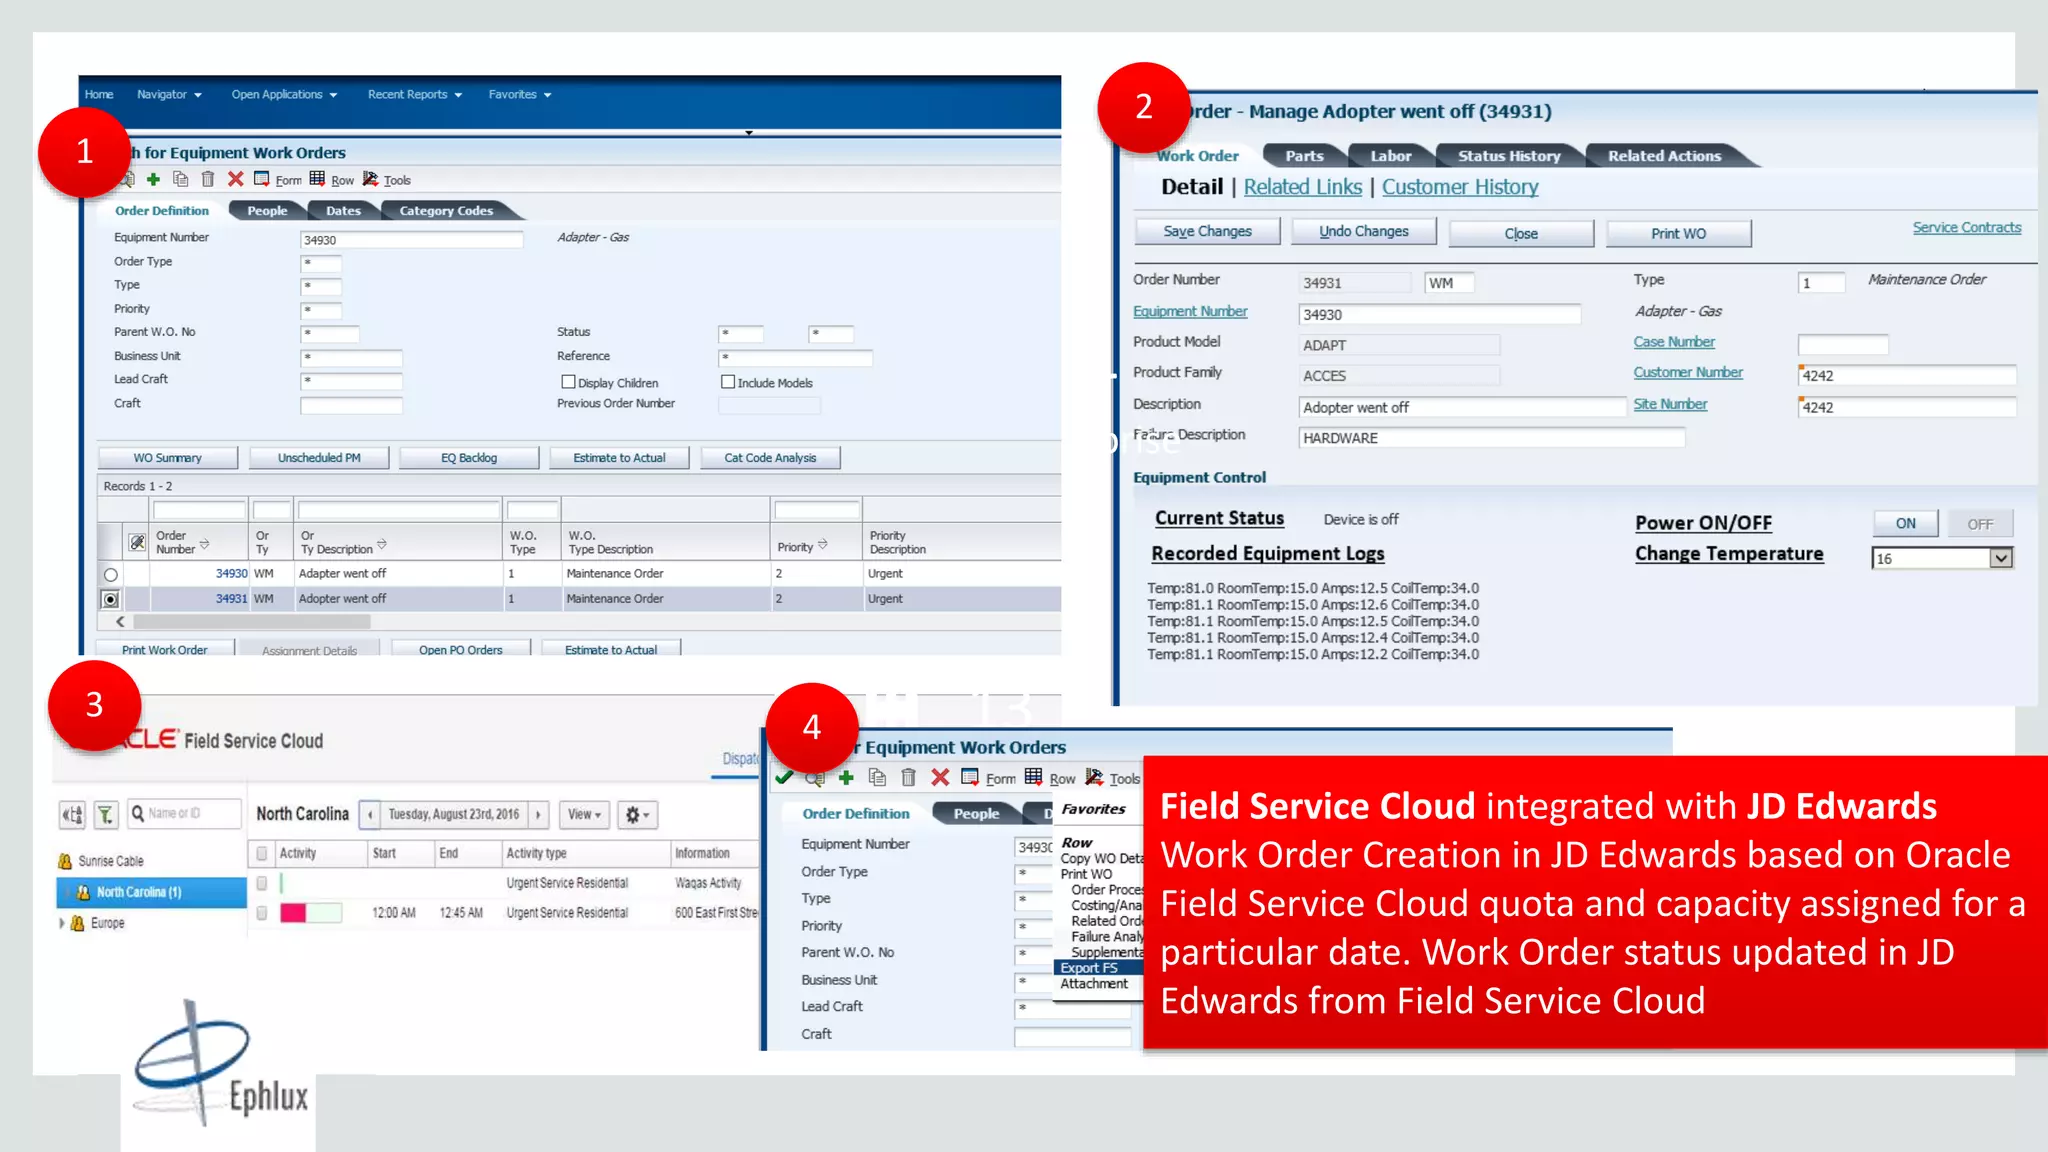The image size is (2048, 1152).
Task: Check select-all checkbox in Activity header
Action: click(262, 853)
